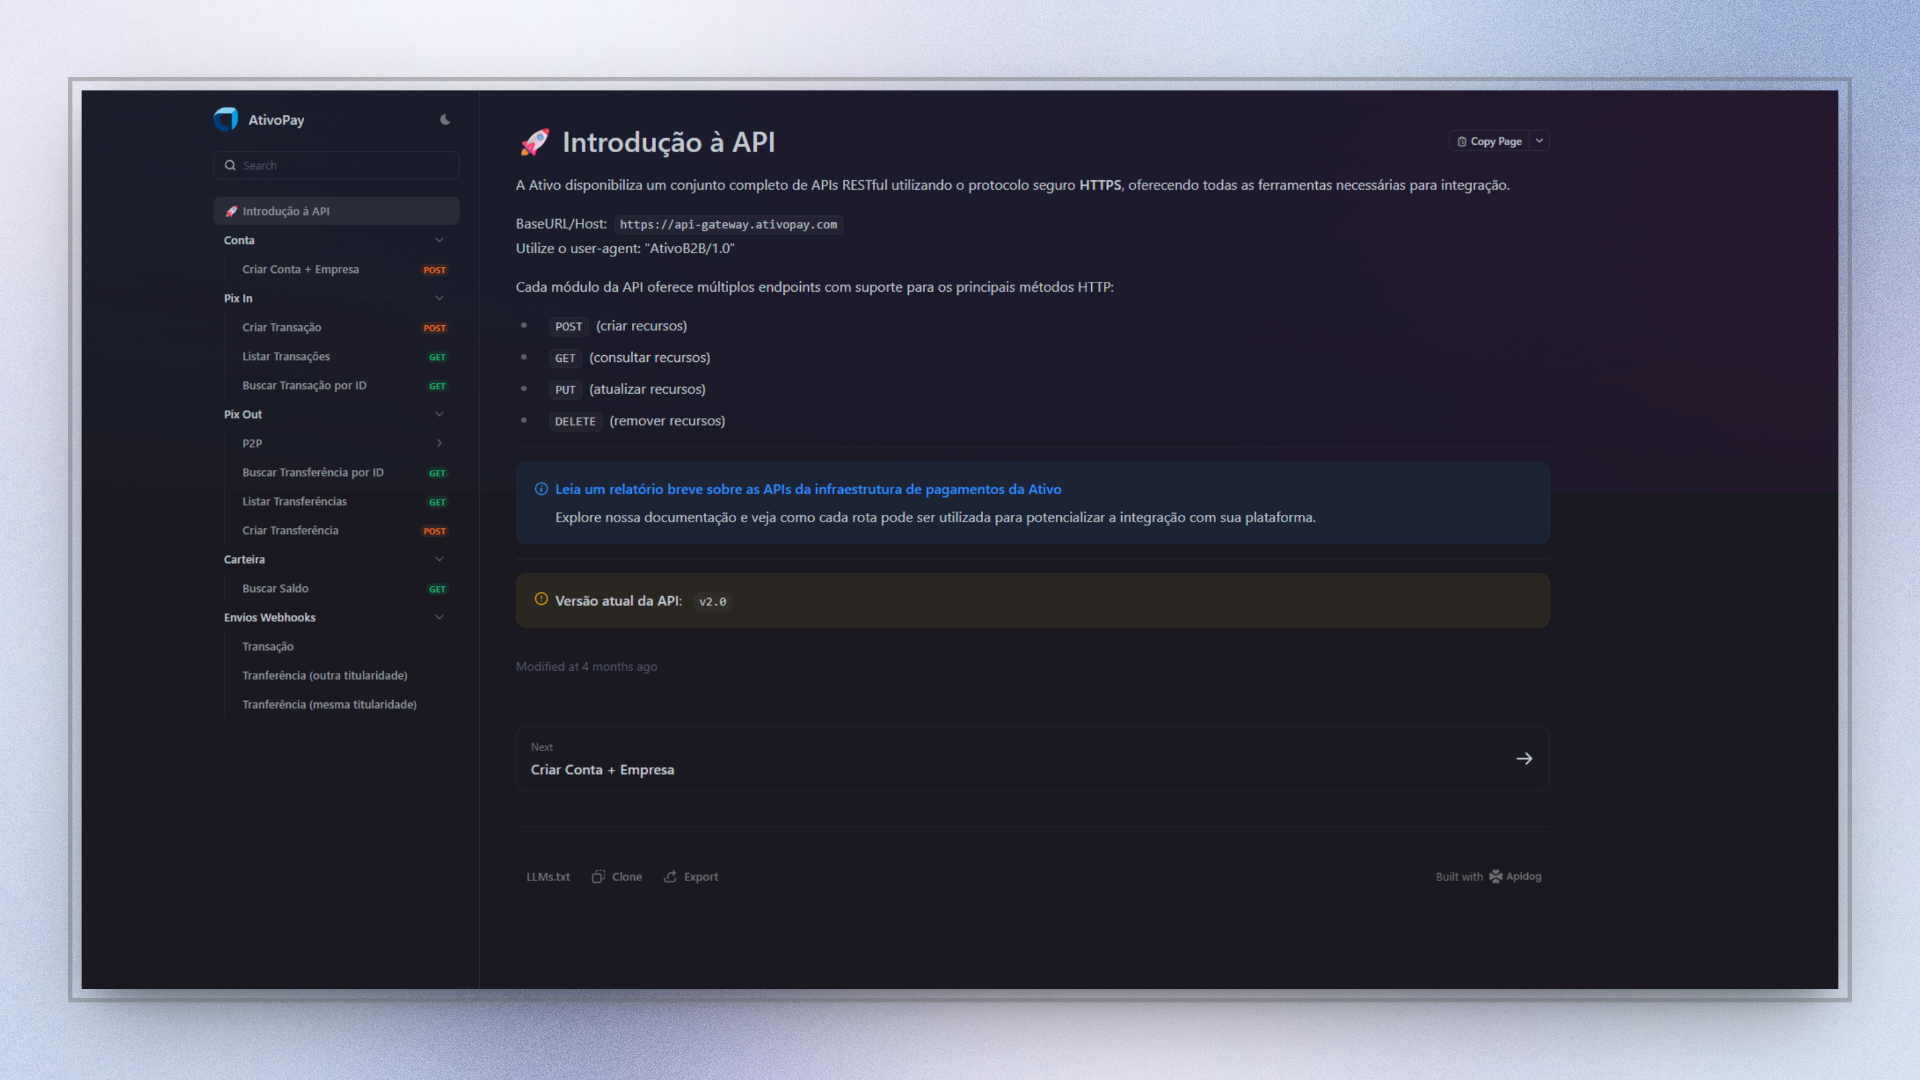Click the Clone icon in footer
The height and width of the screenshot is (1080, 1920).
[x=598, y=877]
